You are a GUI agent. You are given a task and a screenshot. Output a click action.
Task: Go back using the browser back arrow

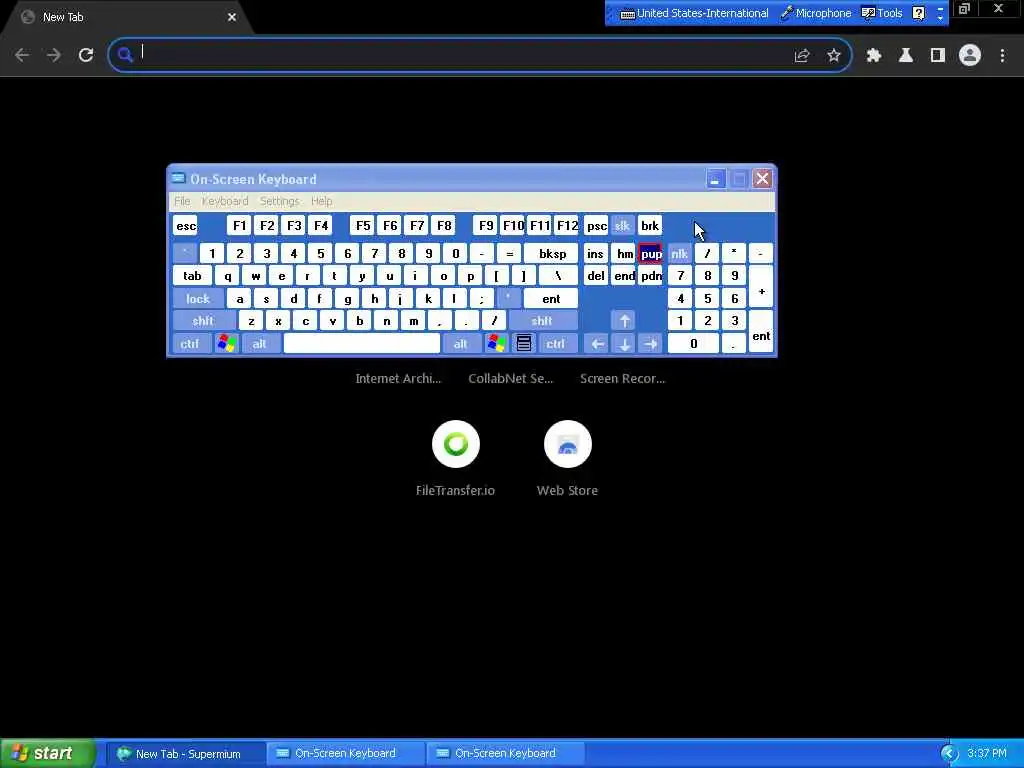pos(22,55)
